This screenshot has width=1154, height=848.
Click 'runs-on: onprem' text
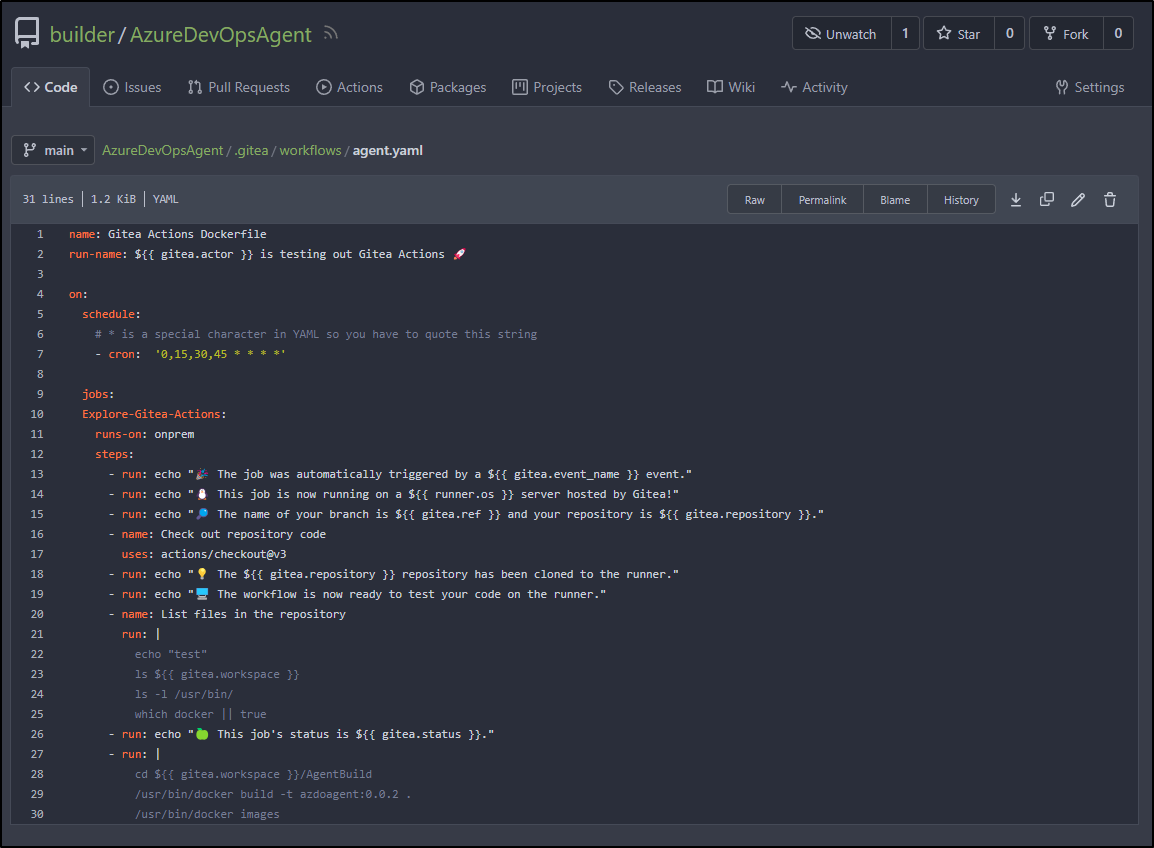coord(145,434)
